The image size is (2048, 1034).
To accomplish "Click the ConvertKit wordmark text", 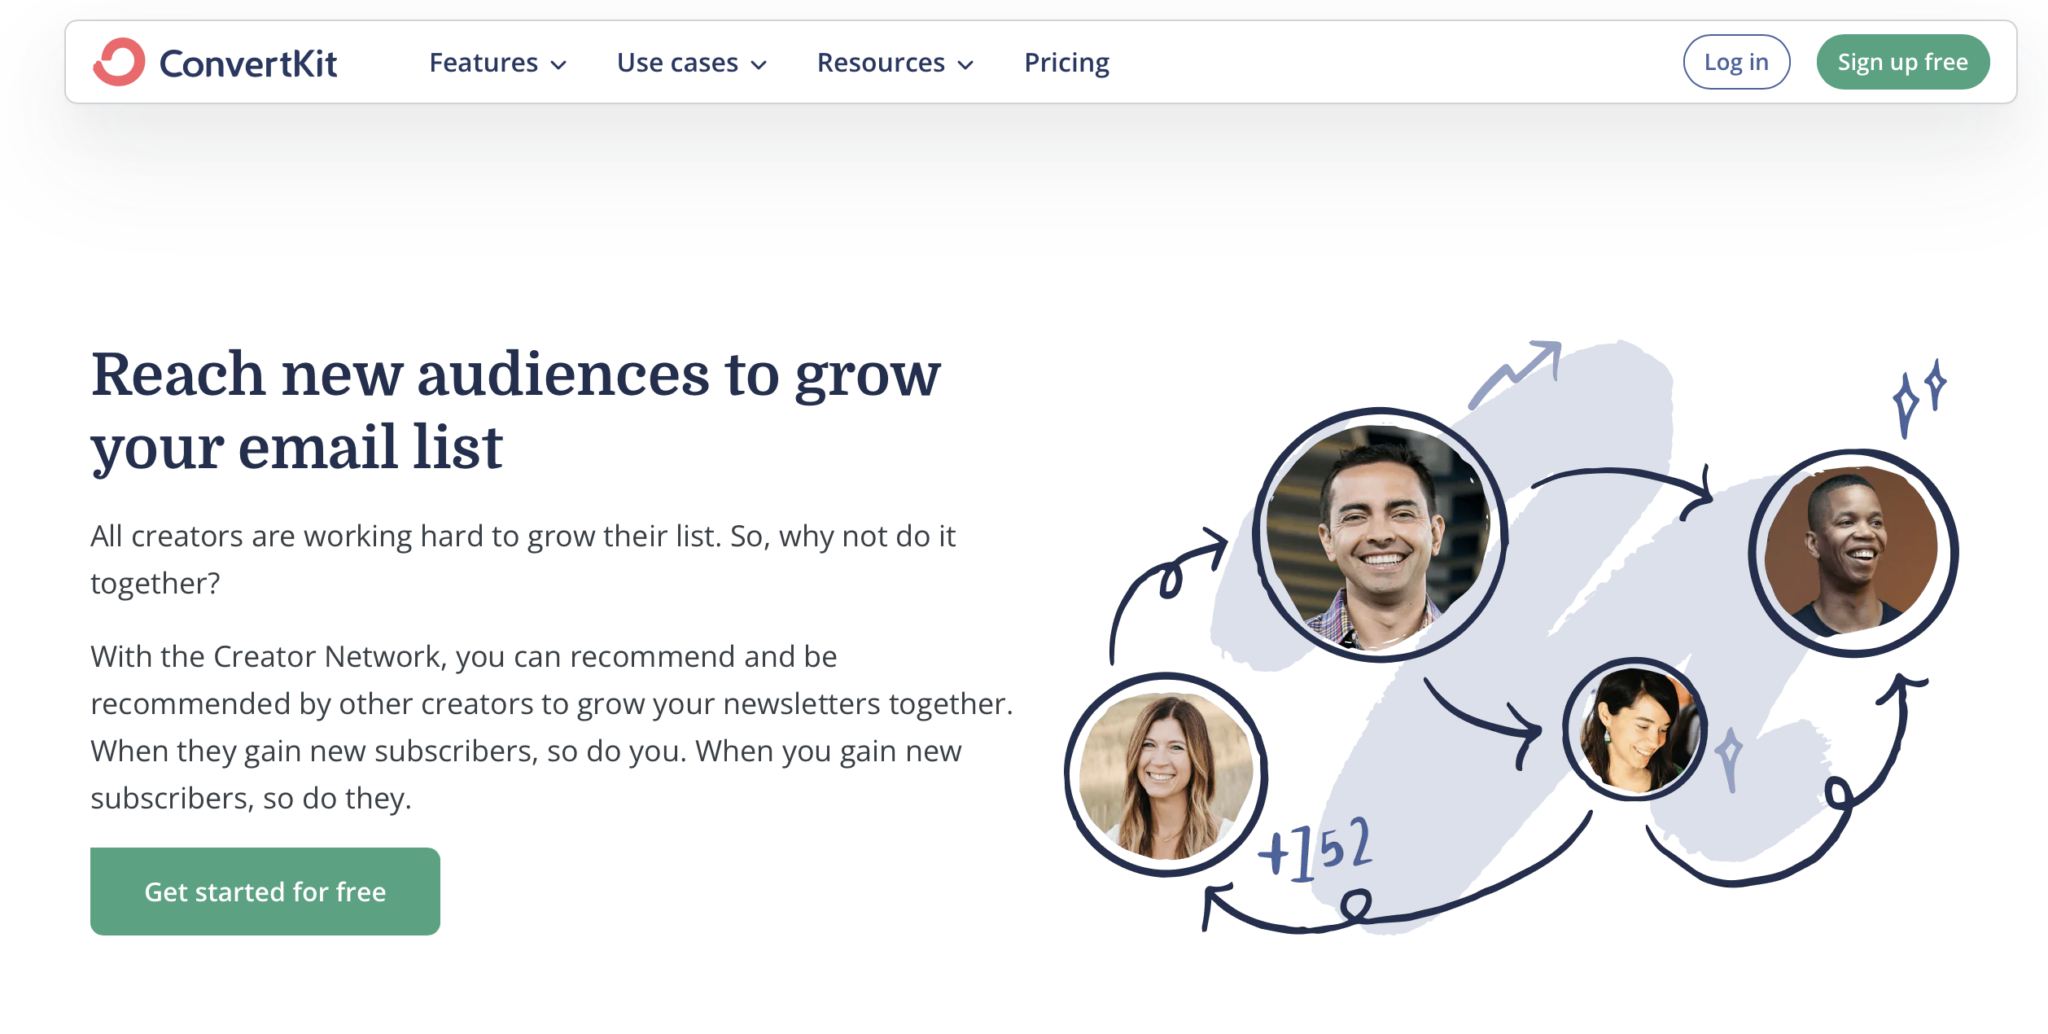I will pos(248,64).
